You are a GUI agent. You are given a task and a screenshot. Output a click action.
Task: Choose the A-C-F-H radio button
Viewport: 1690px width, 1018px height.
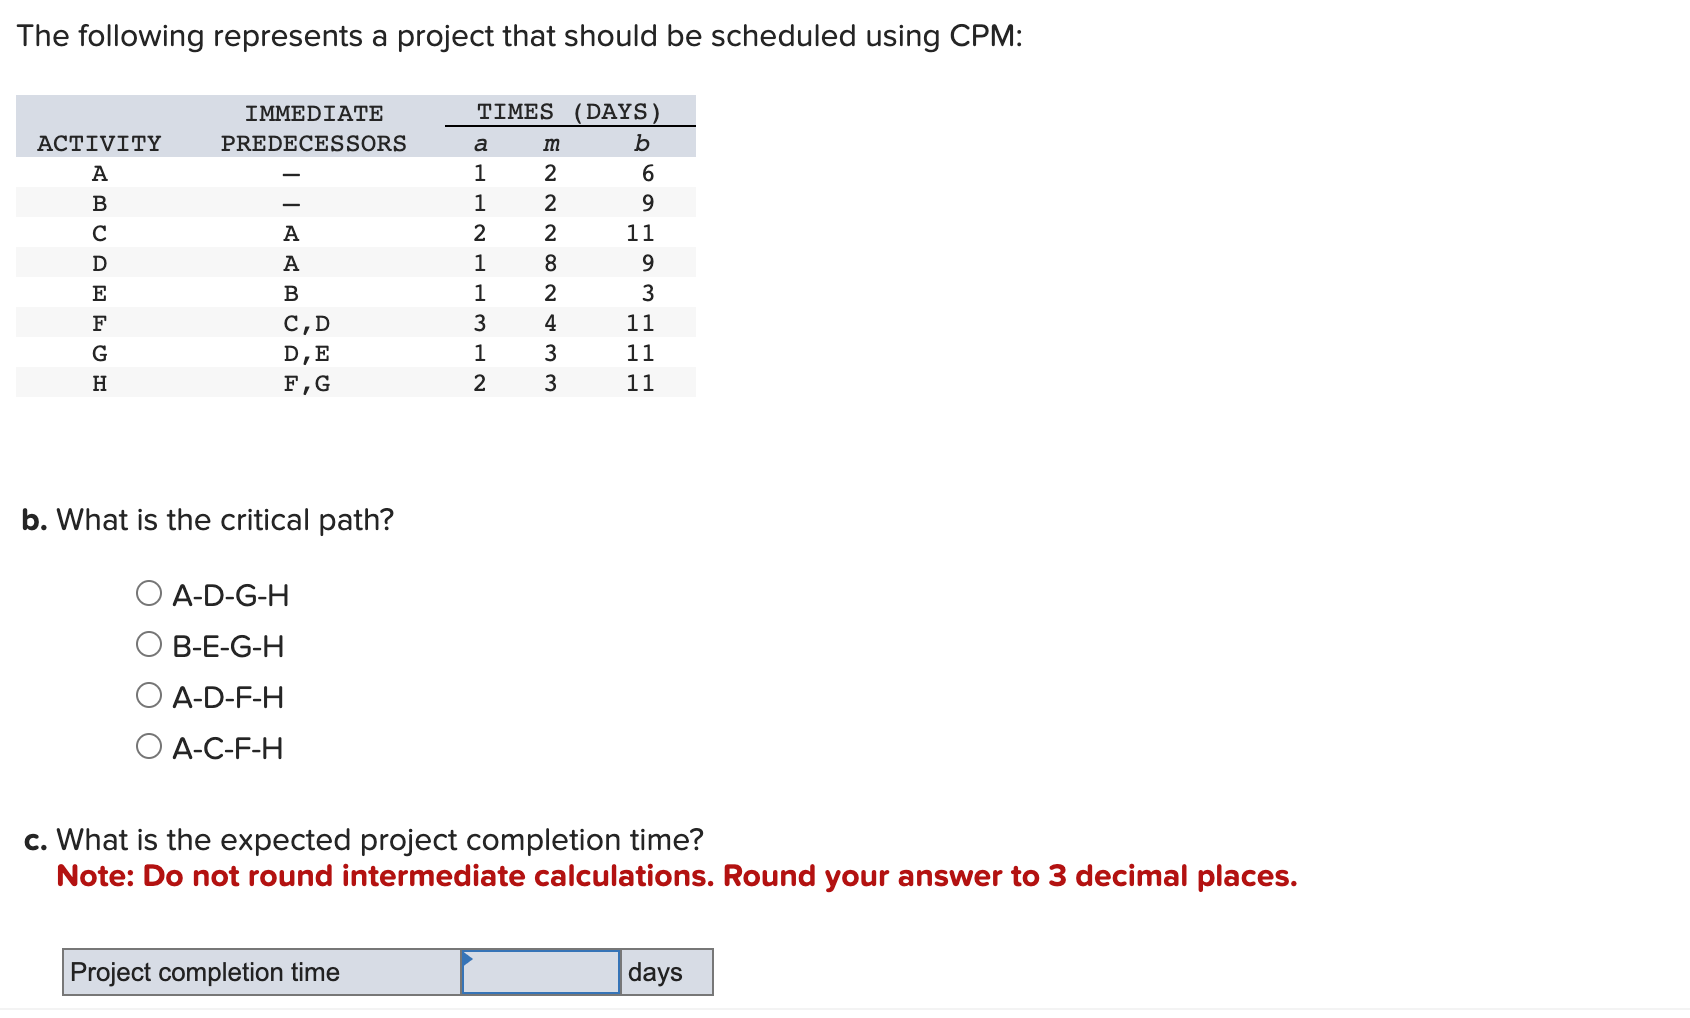pyautogui.click(x=148, y=746)
